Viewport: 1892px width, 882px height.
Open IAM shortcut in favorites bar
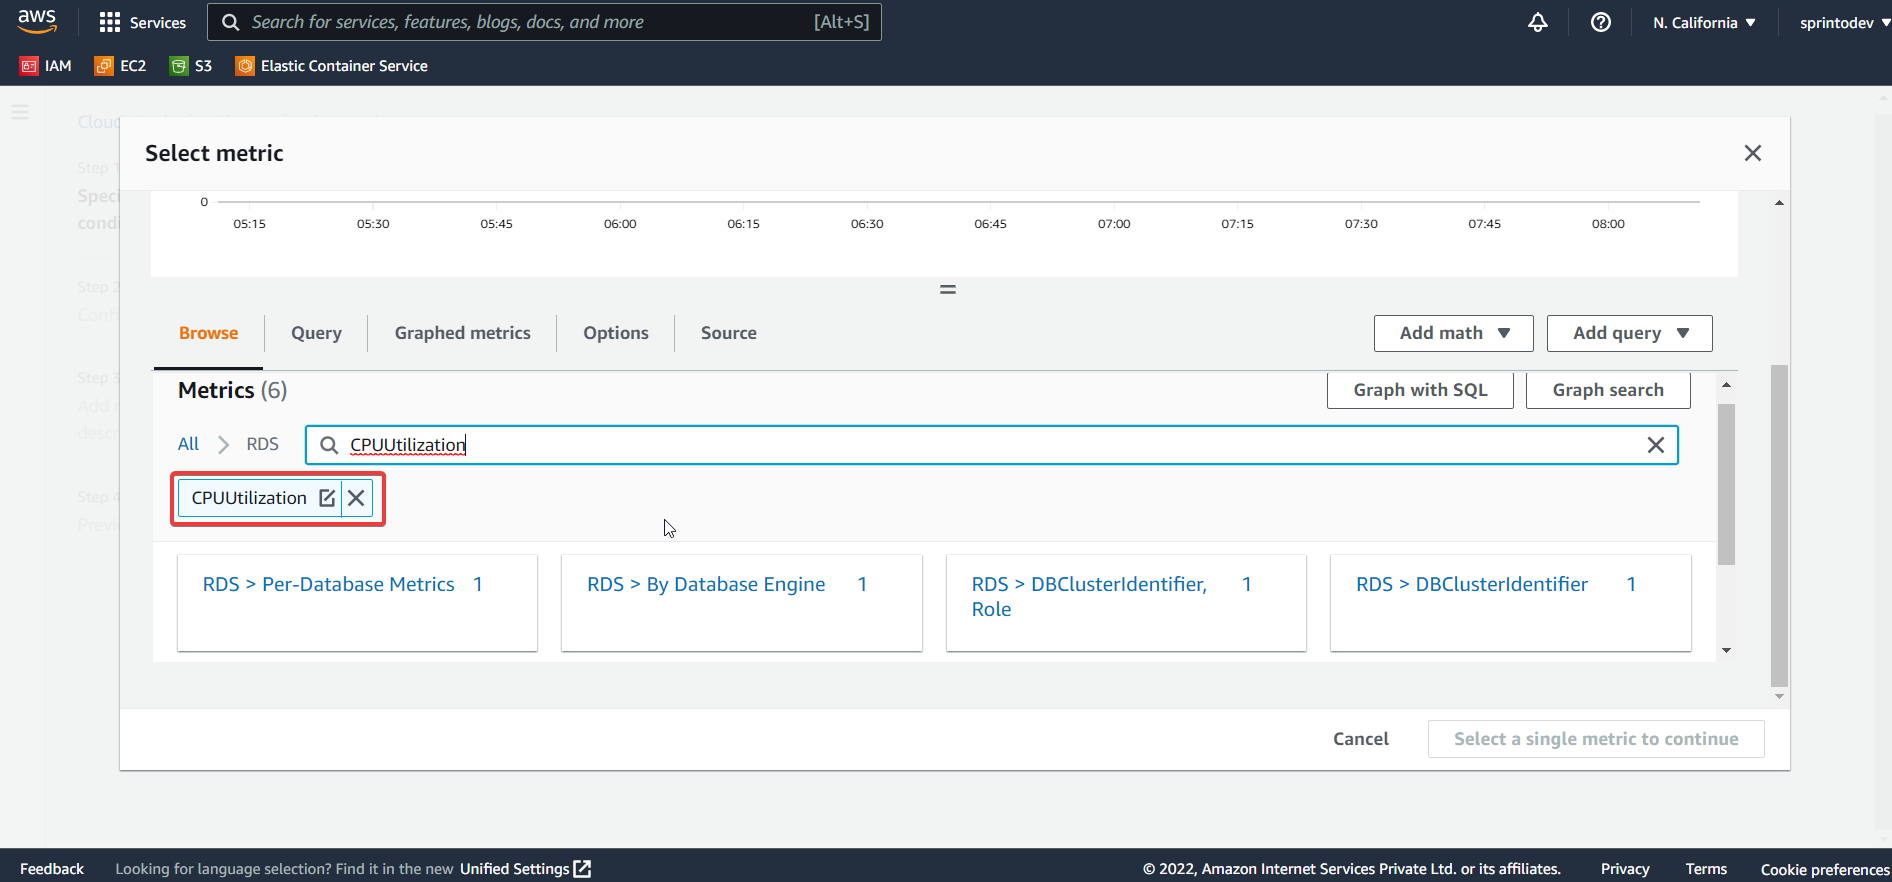46,66
